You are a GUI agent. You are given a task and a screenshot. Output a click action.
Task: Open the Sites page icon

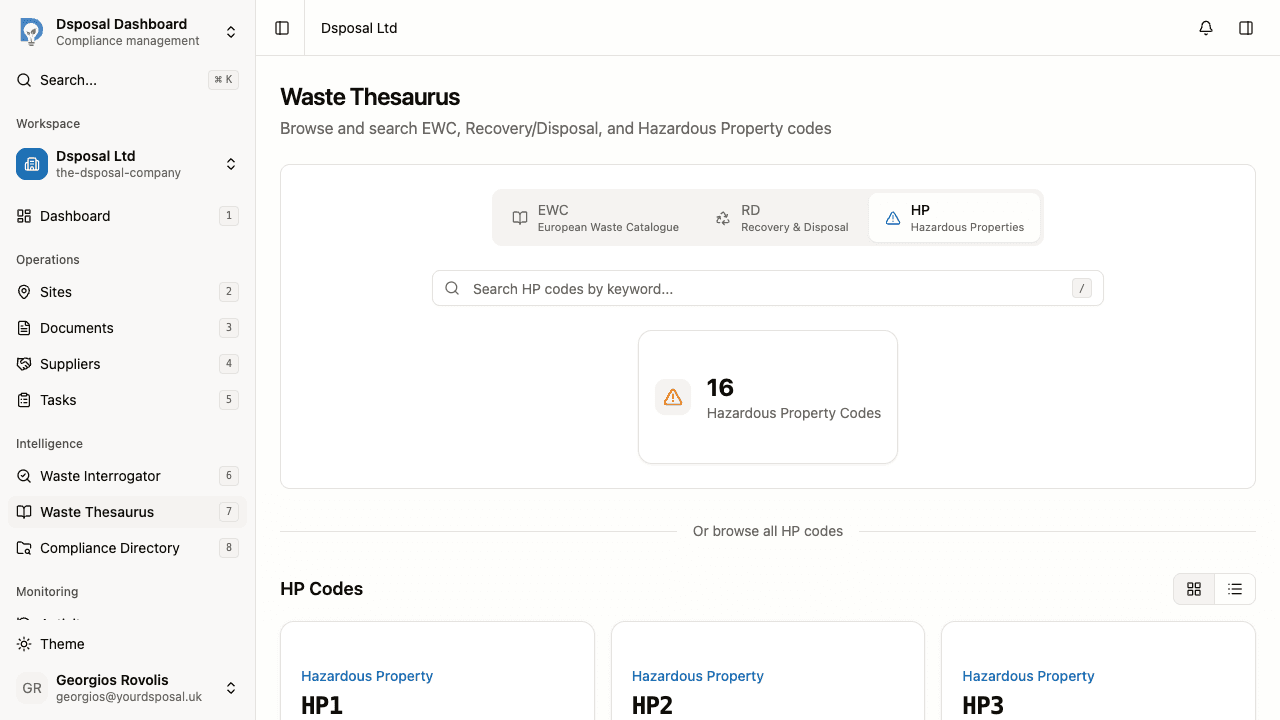pyautogui.click(x=24, y=292)
